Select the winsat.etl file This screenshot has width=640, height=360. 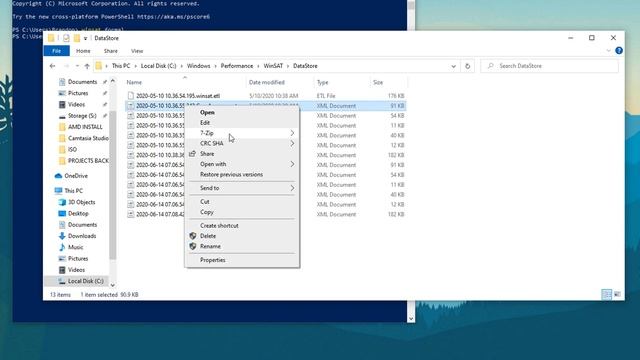point(178,96)
